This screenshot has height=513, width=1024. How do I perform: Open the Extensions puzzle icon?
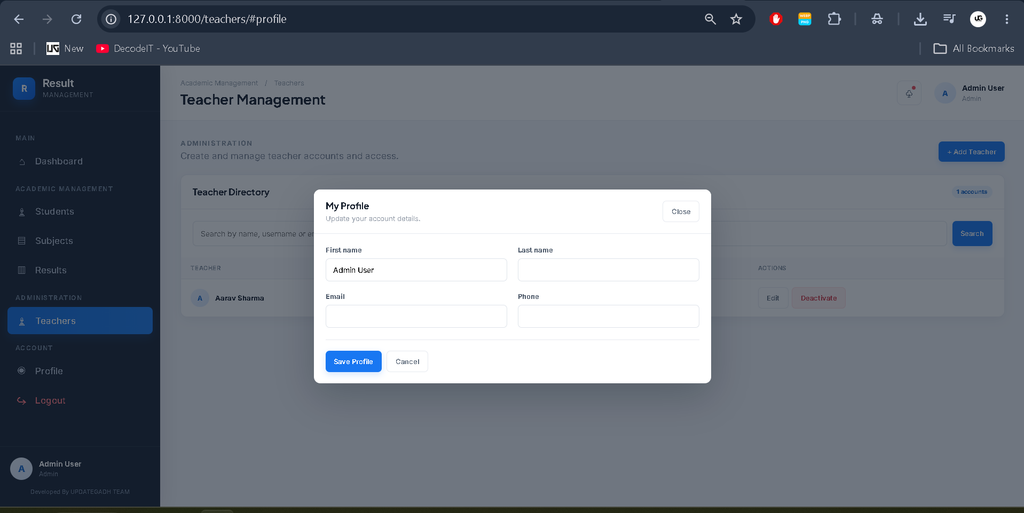[x=834, y=19]
